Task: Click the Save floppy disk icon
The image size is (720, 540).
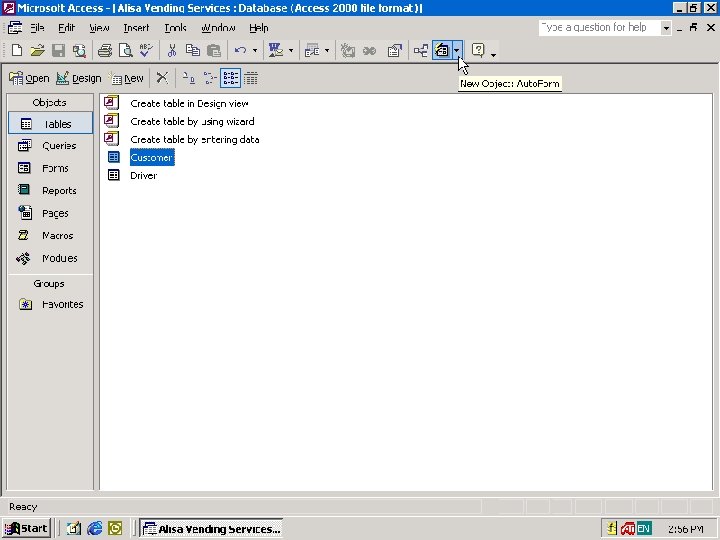Action: [x=58, y=50]
